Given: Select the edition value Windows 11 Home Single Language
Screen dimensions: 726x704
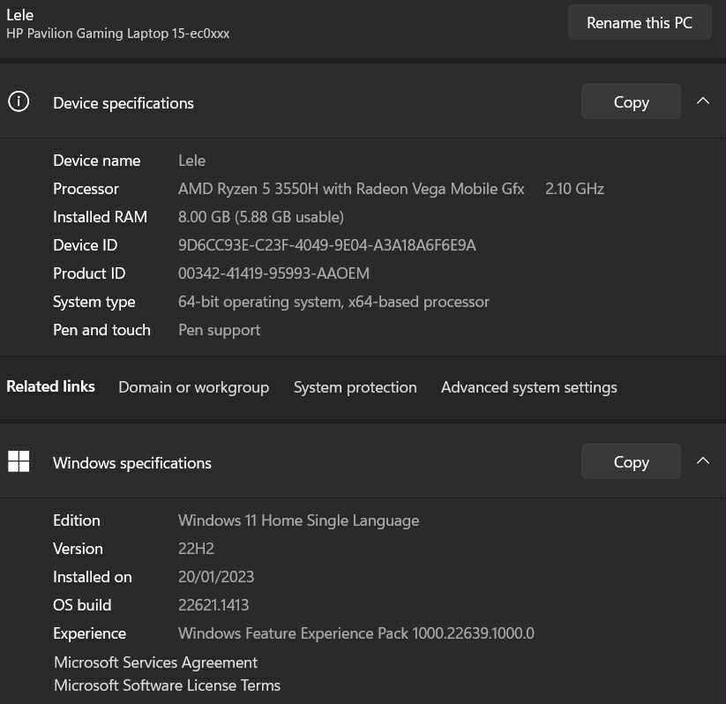Looking at the screenshot, I should (299, 520).
